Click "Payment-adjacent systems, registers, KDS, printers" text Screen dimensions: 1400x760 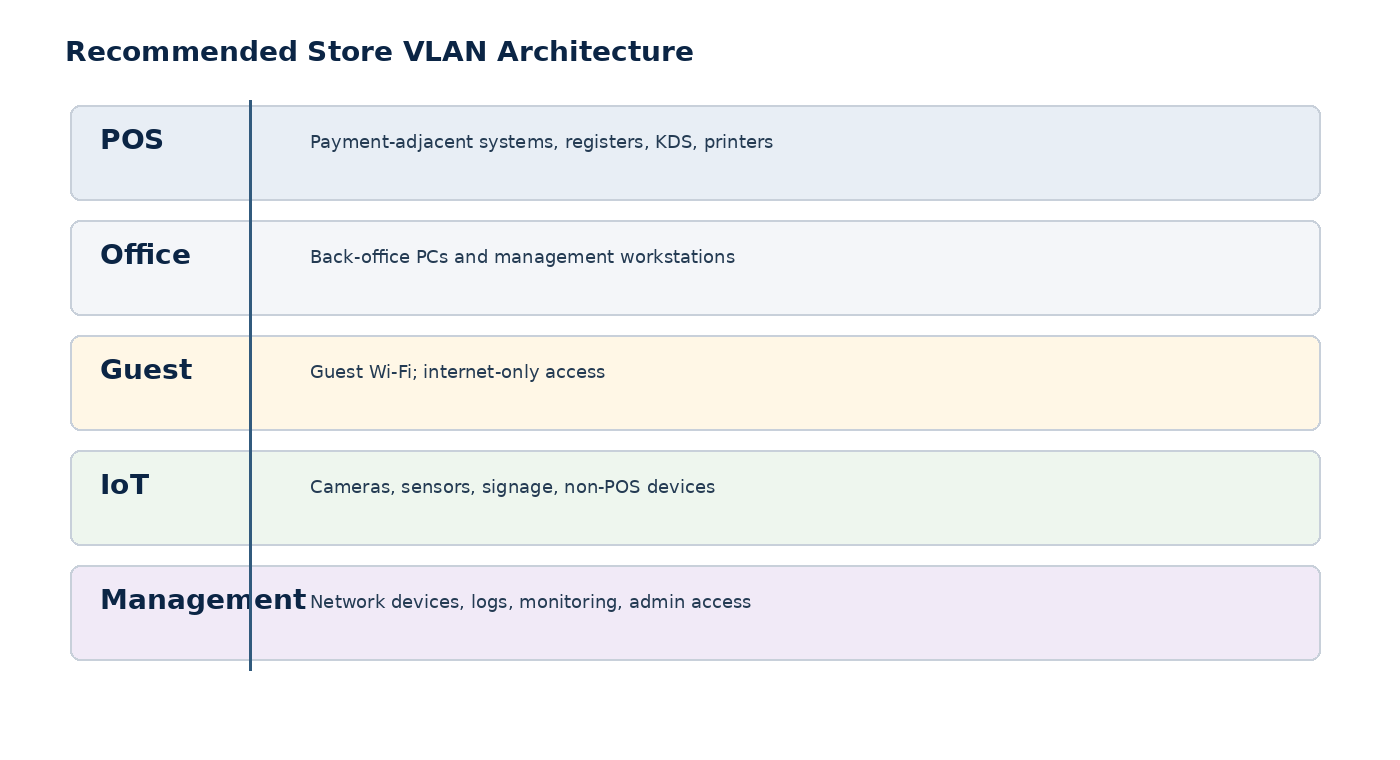[541, 142]
